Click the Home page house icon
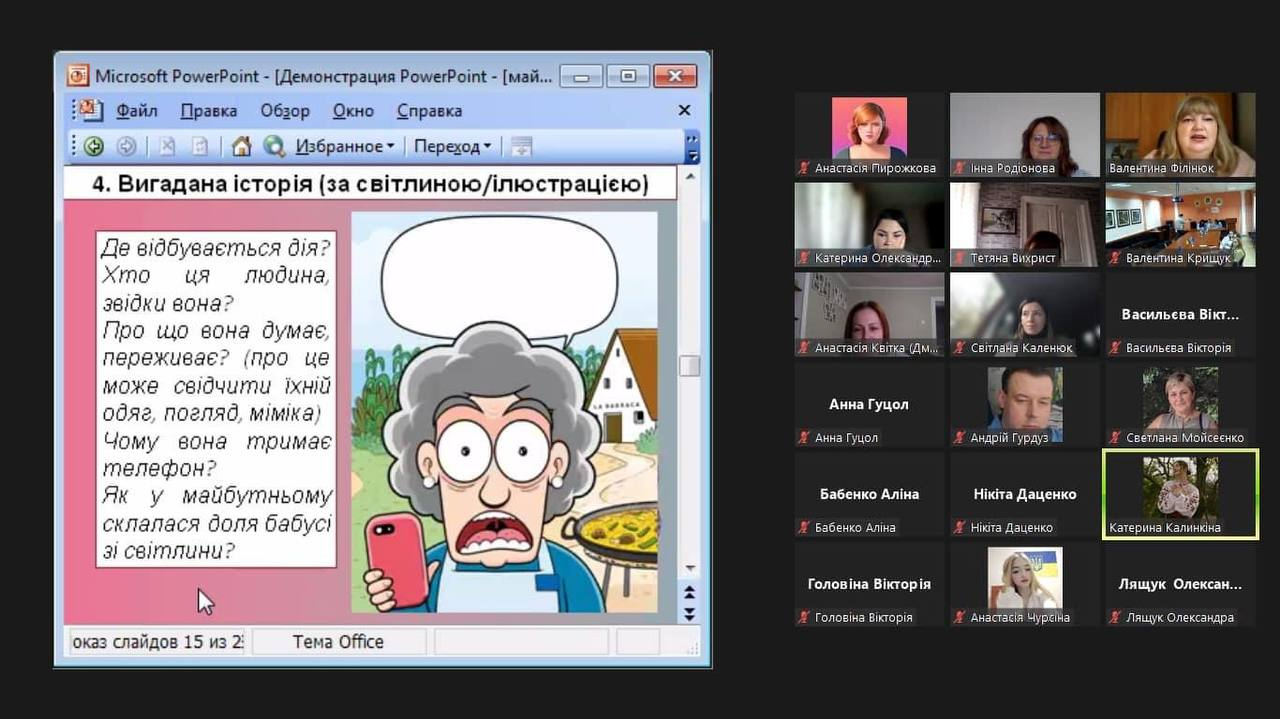 click(x=241, y=147)
